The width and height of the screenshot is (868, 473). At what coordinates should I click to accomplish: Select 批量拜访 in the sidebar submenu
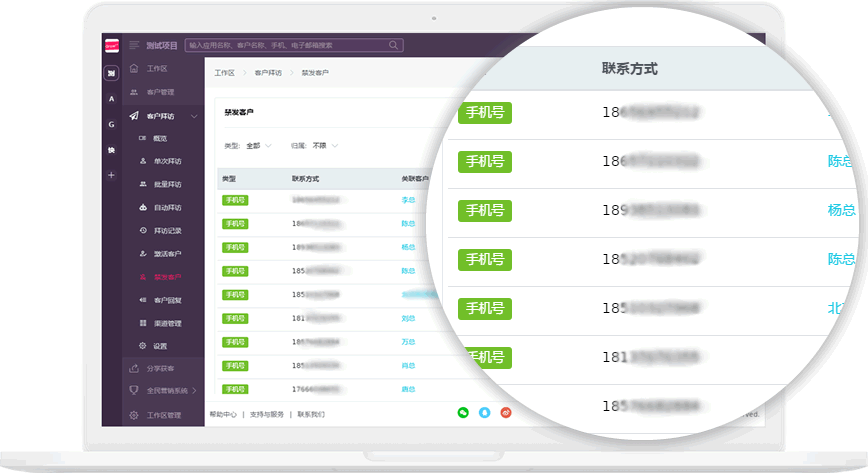[167, 184]
